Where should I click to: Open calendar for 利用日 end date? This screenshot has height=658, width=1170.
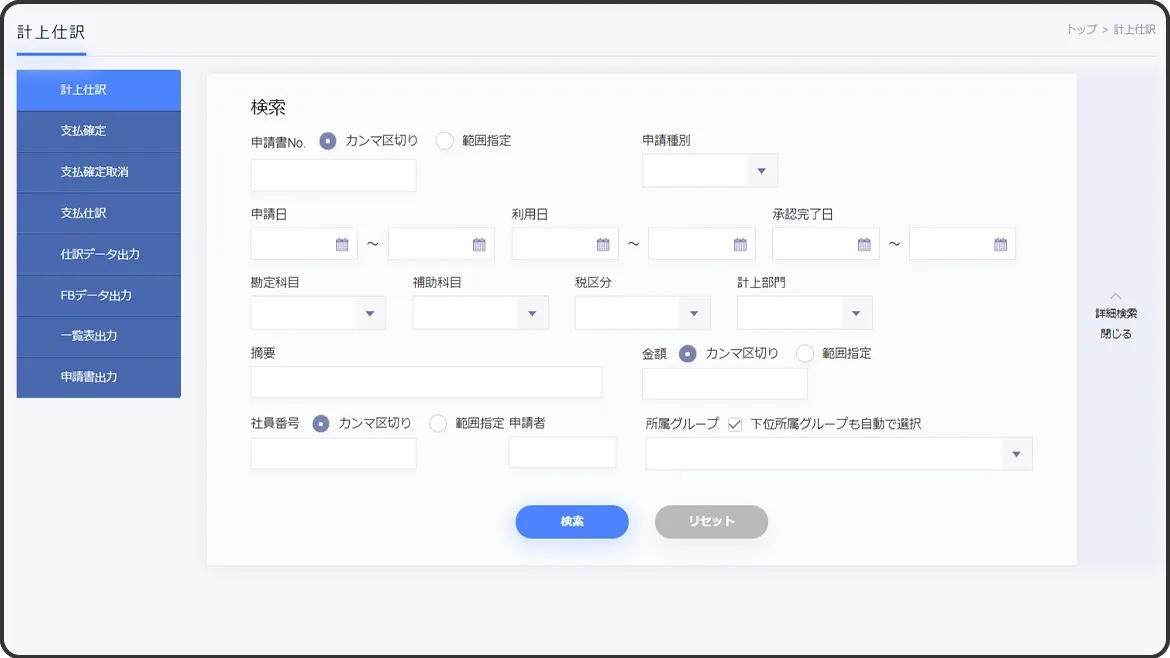pyautogui.click(x=740, y=244)
